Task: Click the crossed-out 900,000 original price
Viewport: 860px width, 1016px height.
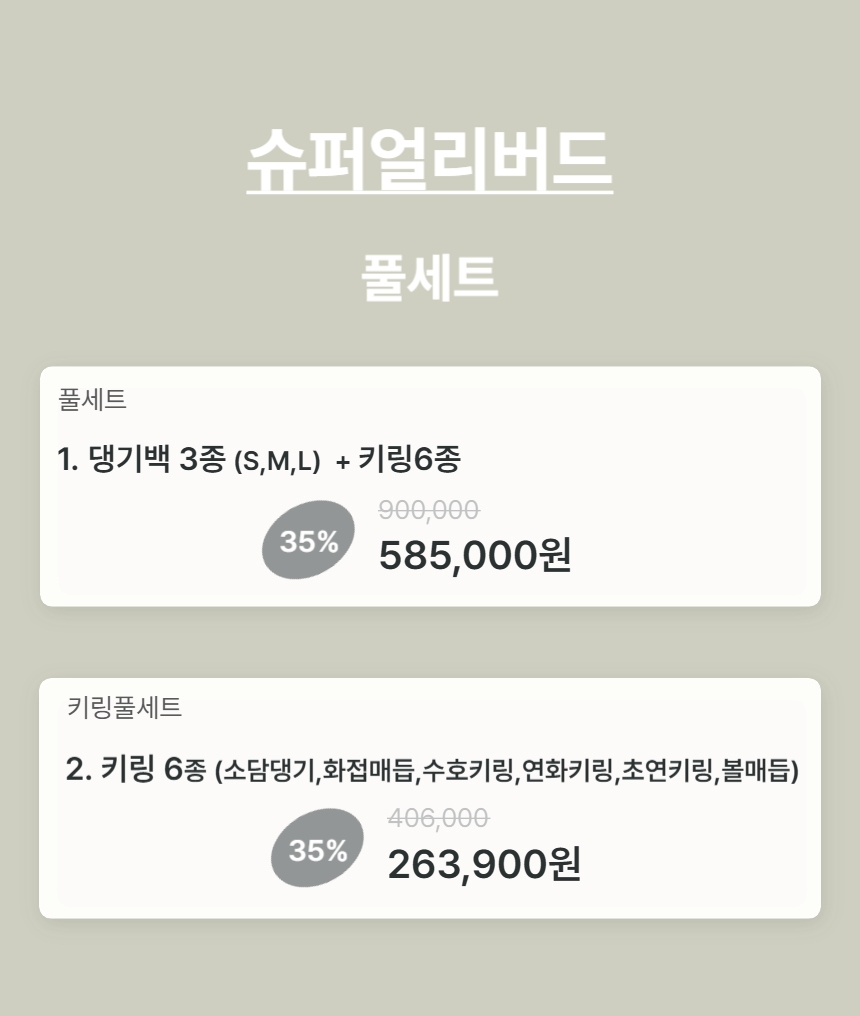Action: click(x=429, y=510)
